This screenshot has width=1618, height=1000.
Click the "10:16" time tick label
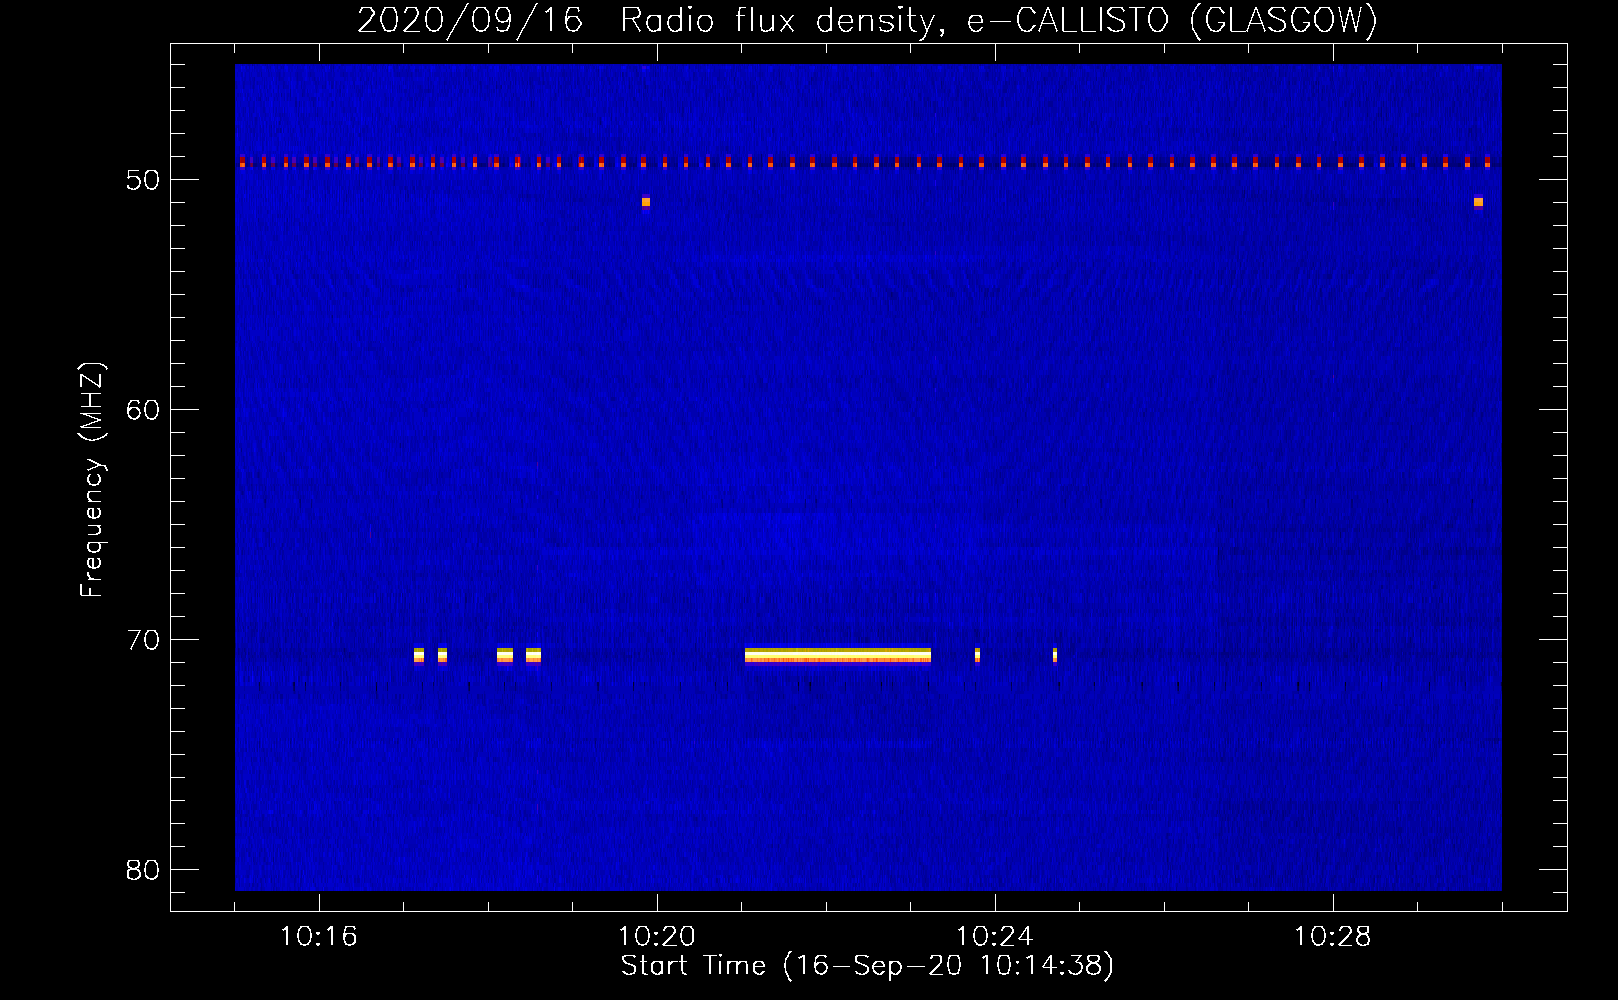(318, 937)
